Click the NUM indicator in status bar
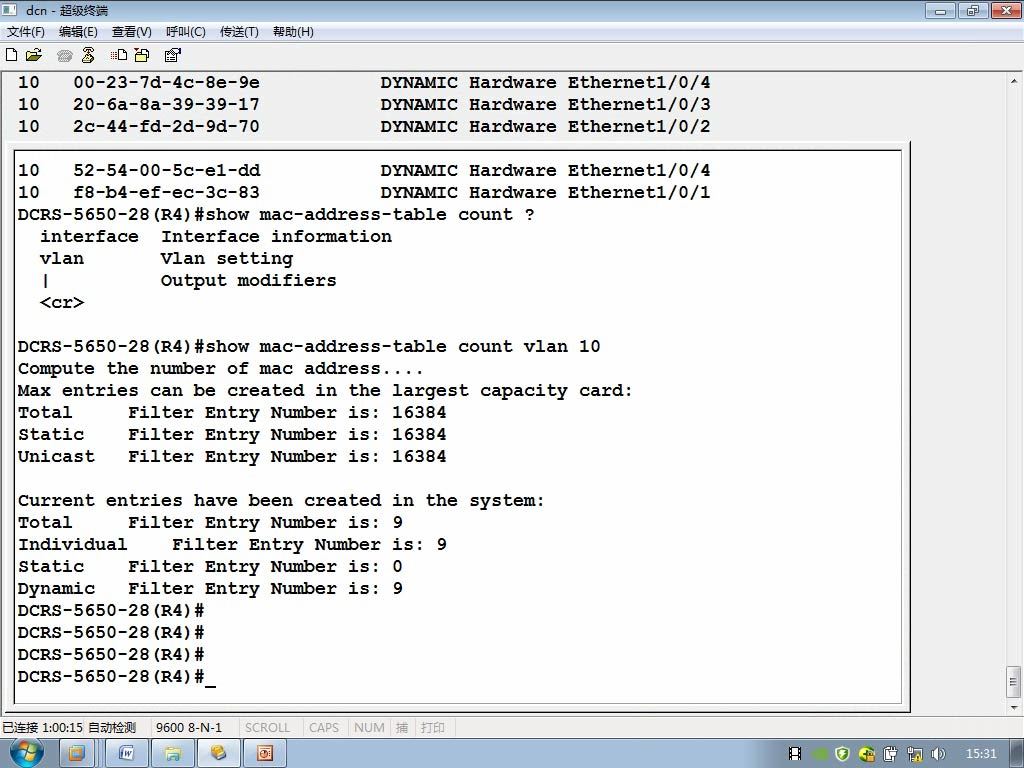 click(x=369, y=727)
